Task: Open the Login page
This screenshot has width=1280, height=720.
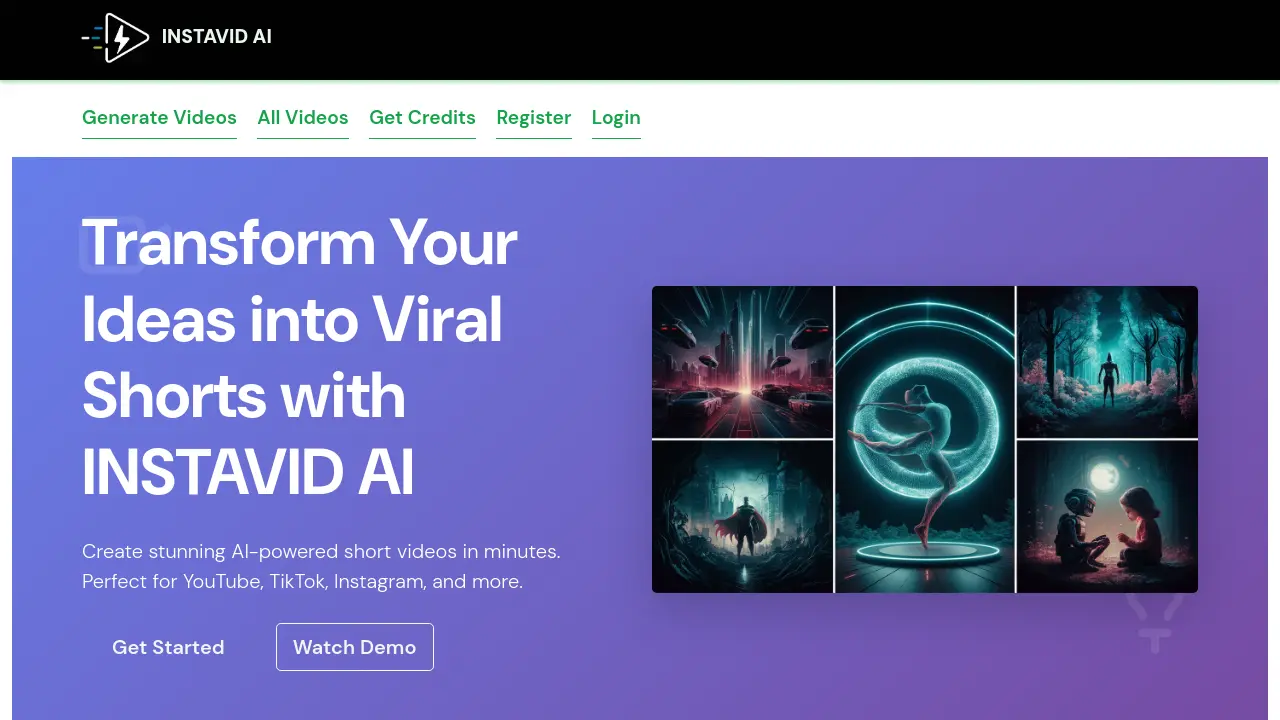Action: (616, 118)
